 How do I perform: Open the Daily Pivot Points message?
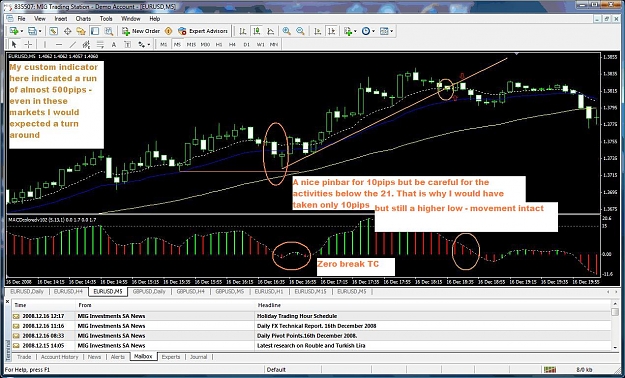point(311,336)
